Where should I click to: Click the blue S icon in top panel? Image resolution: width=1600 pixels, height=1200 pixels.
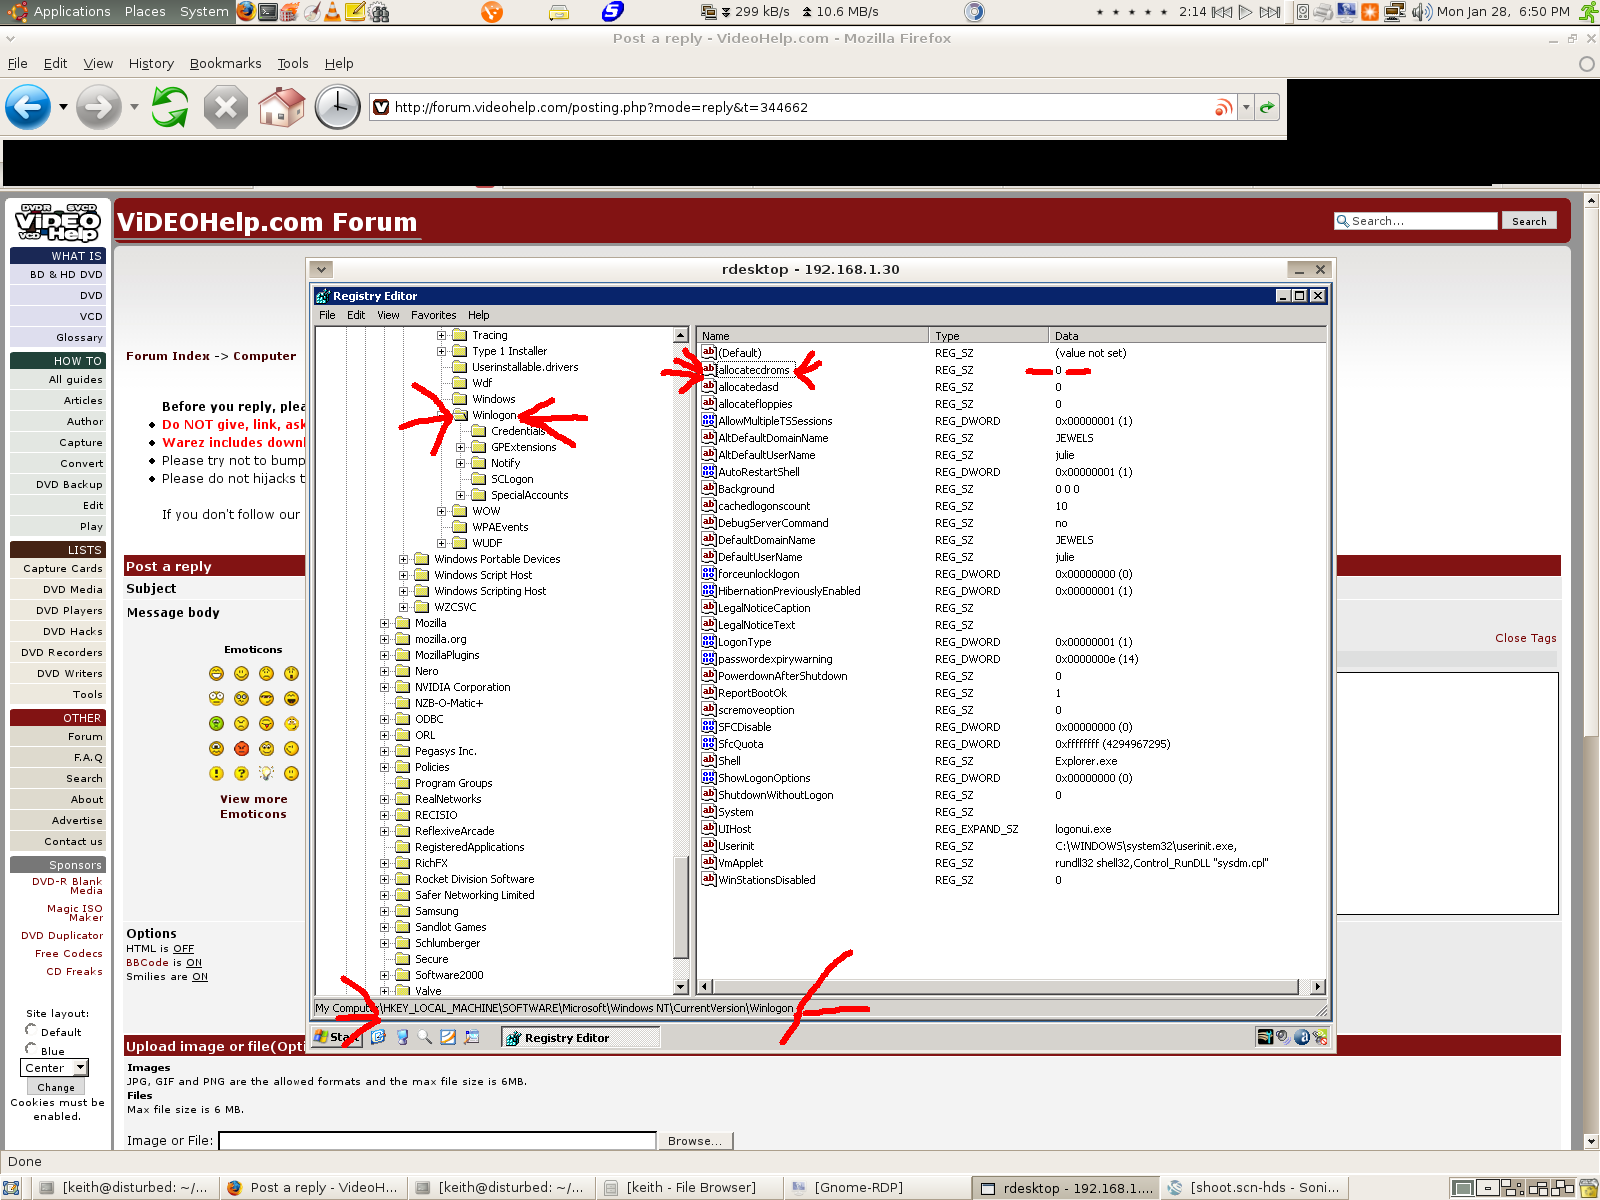(612, 12)
